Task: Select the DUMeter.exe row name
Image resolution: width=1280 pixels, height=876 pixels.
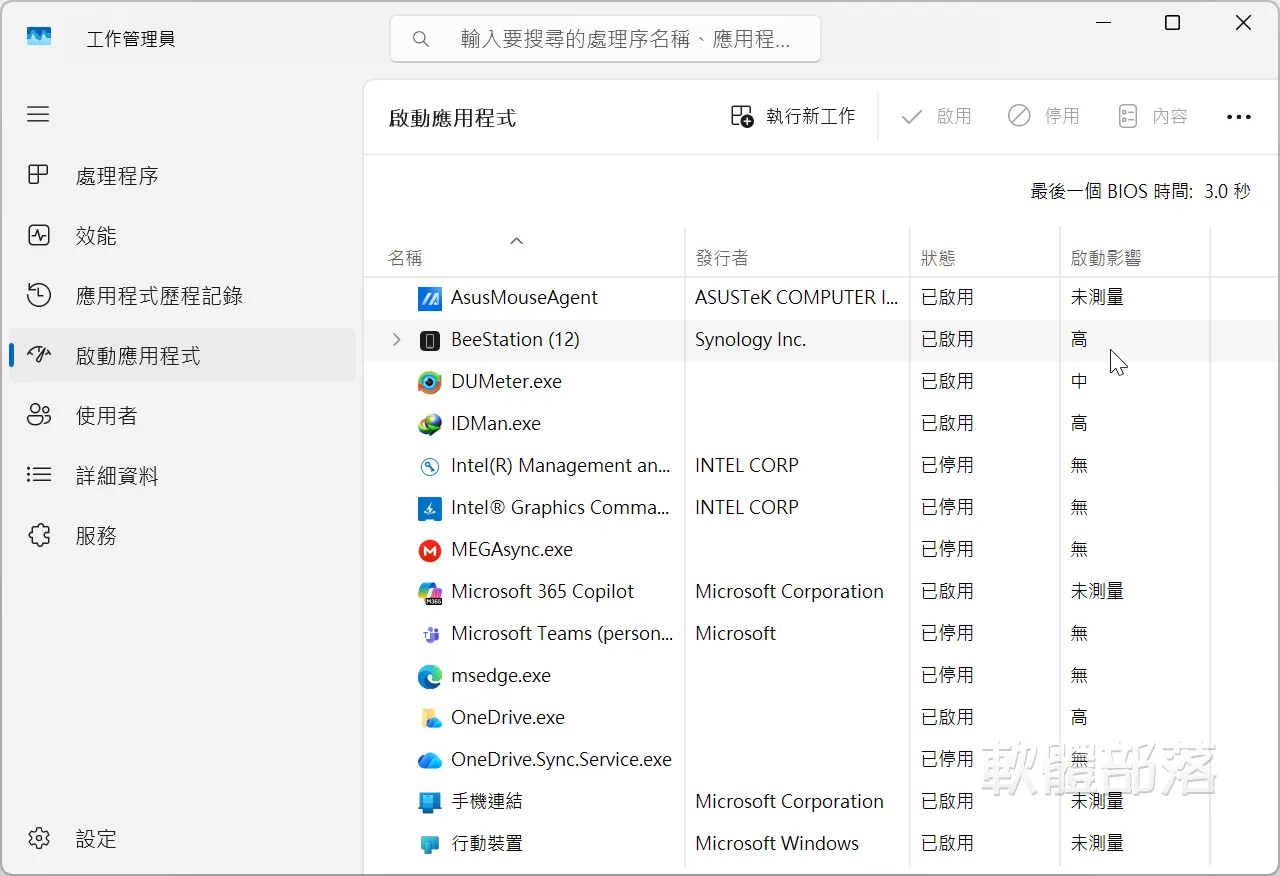Action: click(506, 382)
